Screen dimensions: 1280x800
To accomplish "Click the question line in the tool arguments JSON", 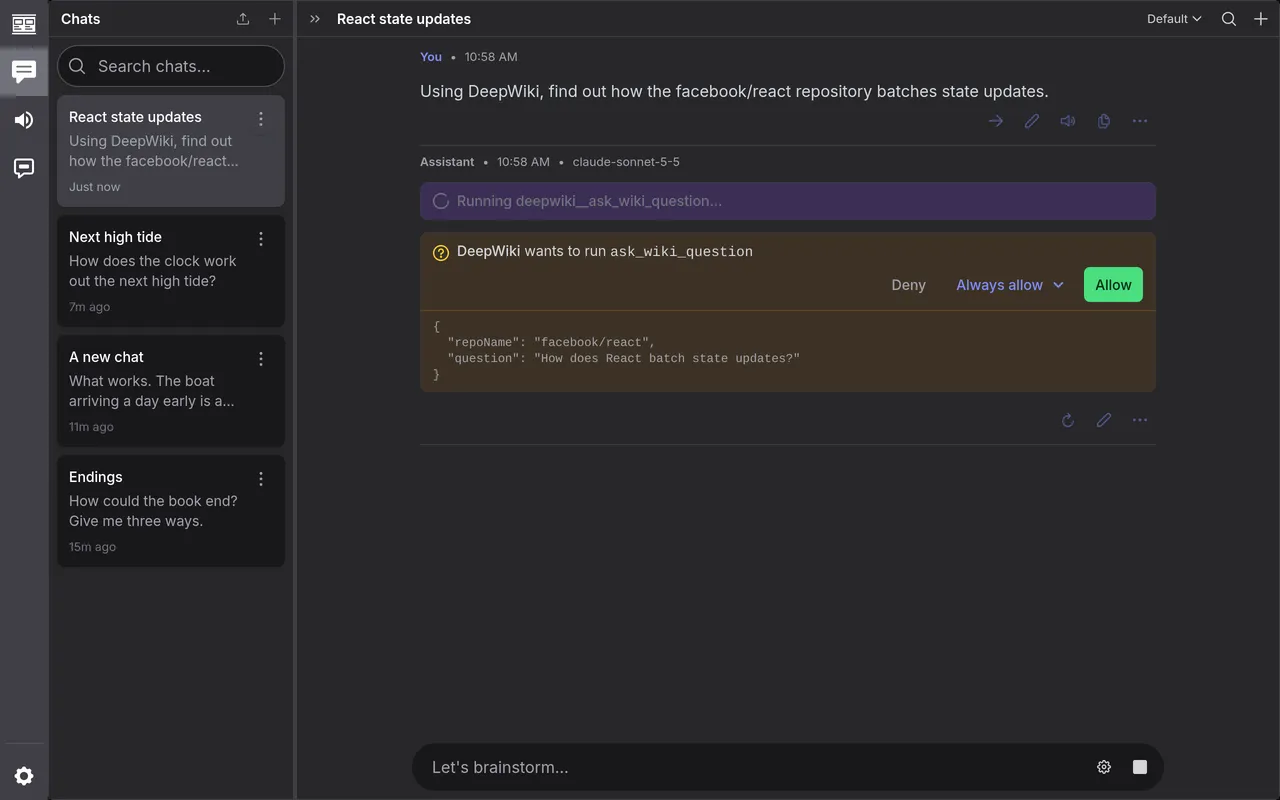I will [624, 358].
